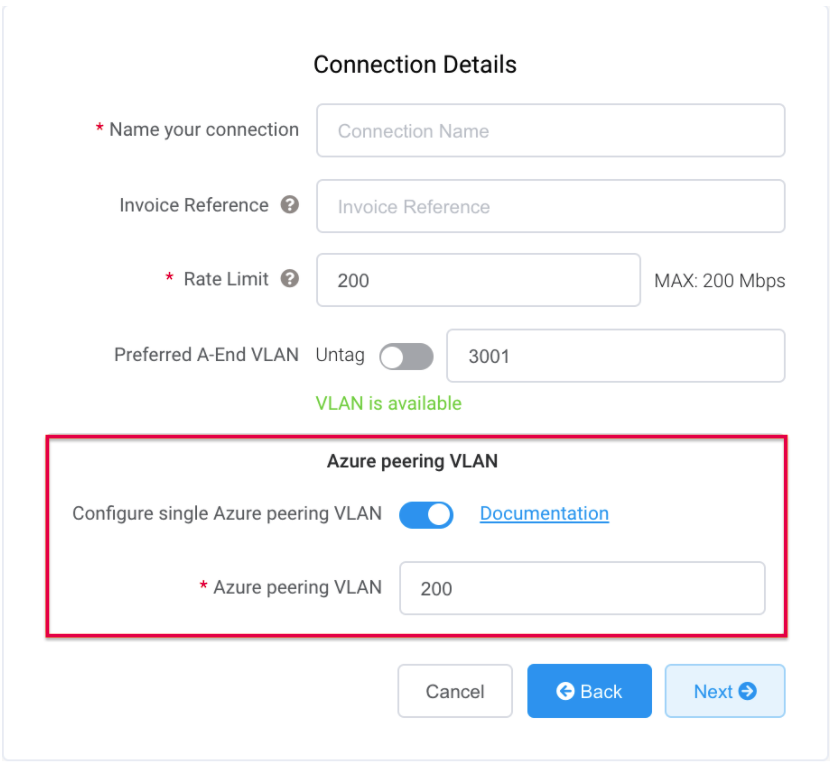Click the left-arrow icon on Back button
834x762 pixels.
[x=566, y=691]
